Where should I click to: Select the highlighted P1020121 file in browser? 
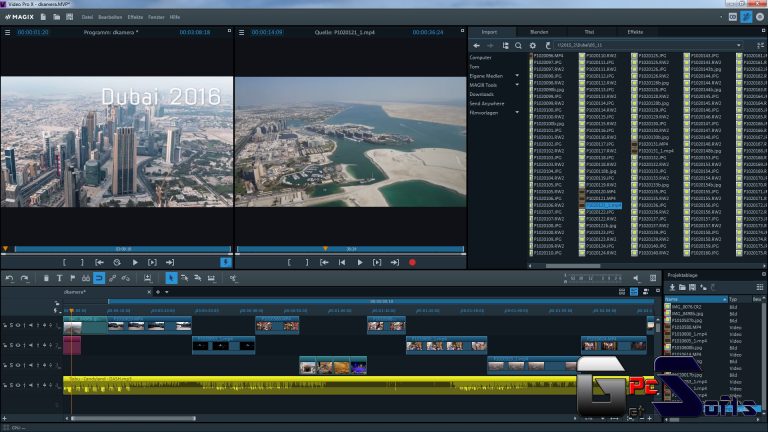click(604, 206)
